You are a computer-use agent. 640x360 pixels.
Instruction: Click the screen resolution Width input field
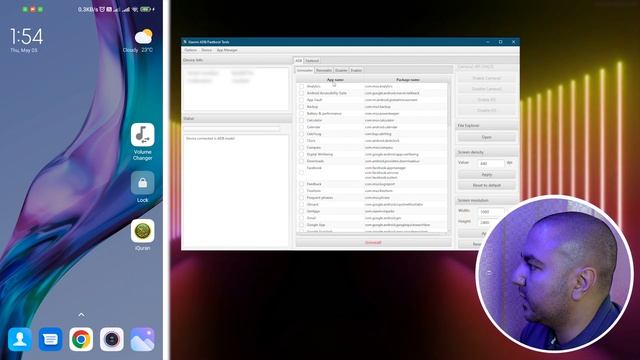(491, 212)
